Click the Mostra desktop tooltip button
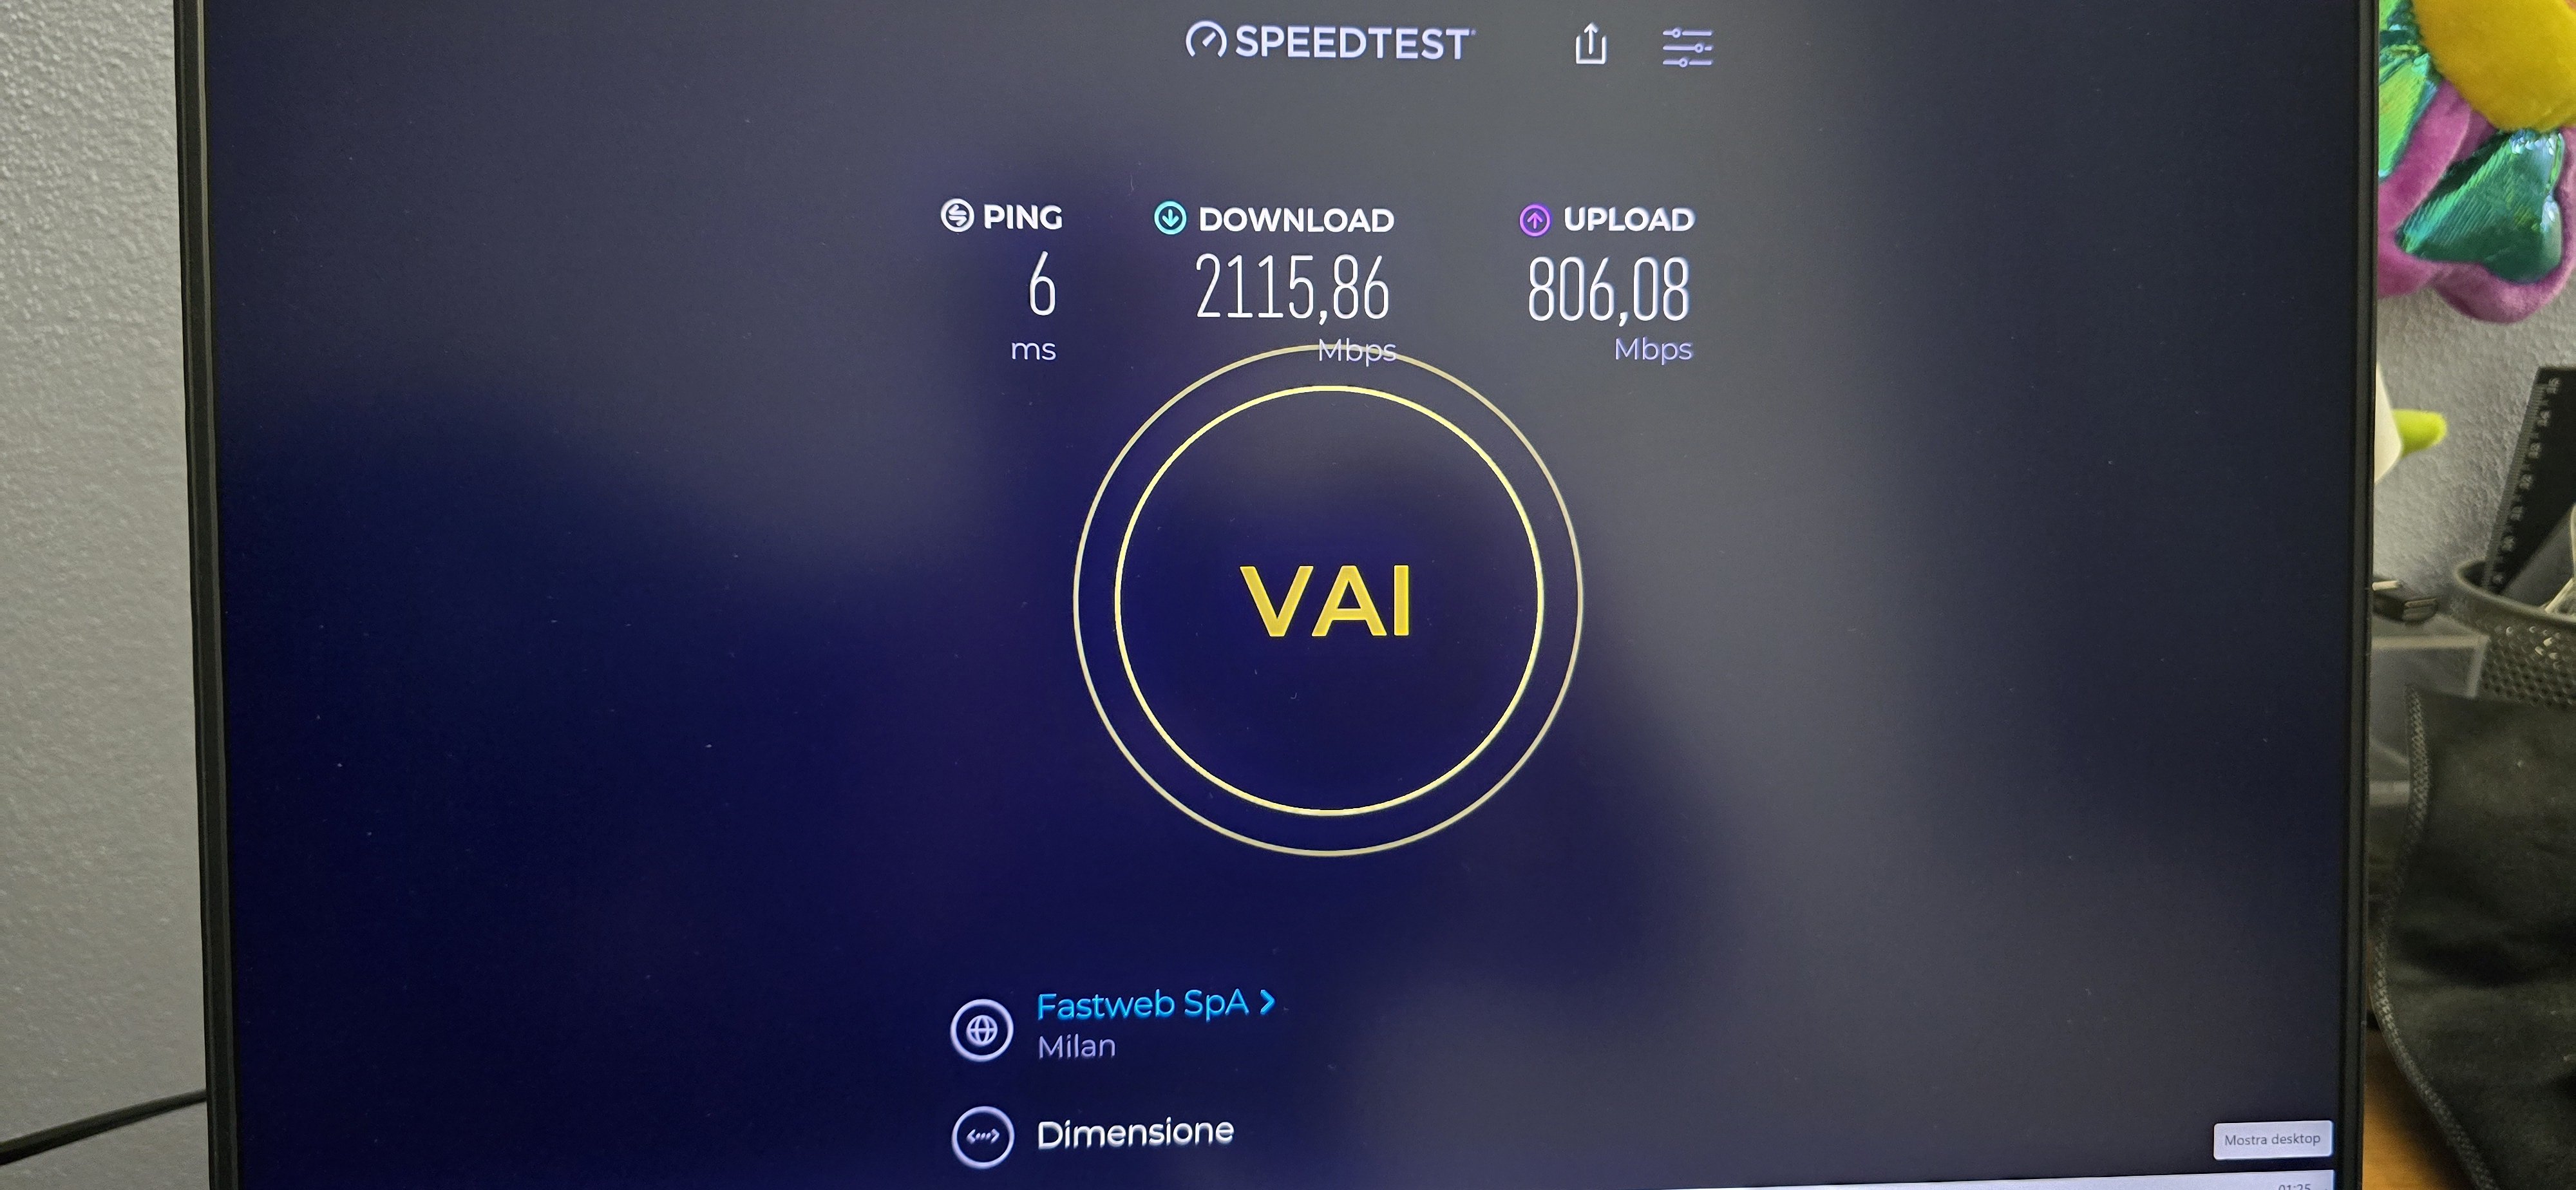Screen dimensions: 2576x1190 pyautogui.click(x=2272, y=1139)
